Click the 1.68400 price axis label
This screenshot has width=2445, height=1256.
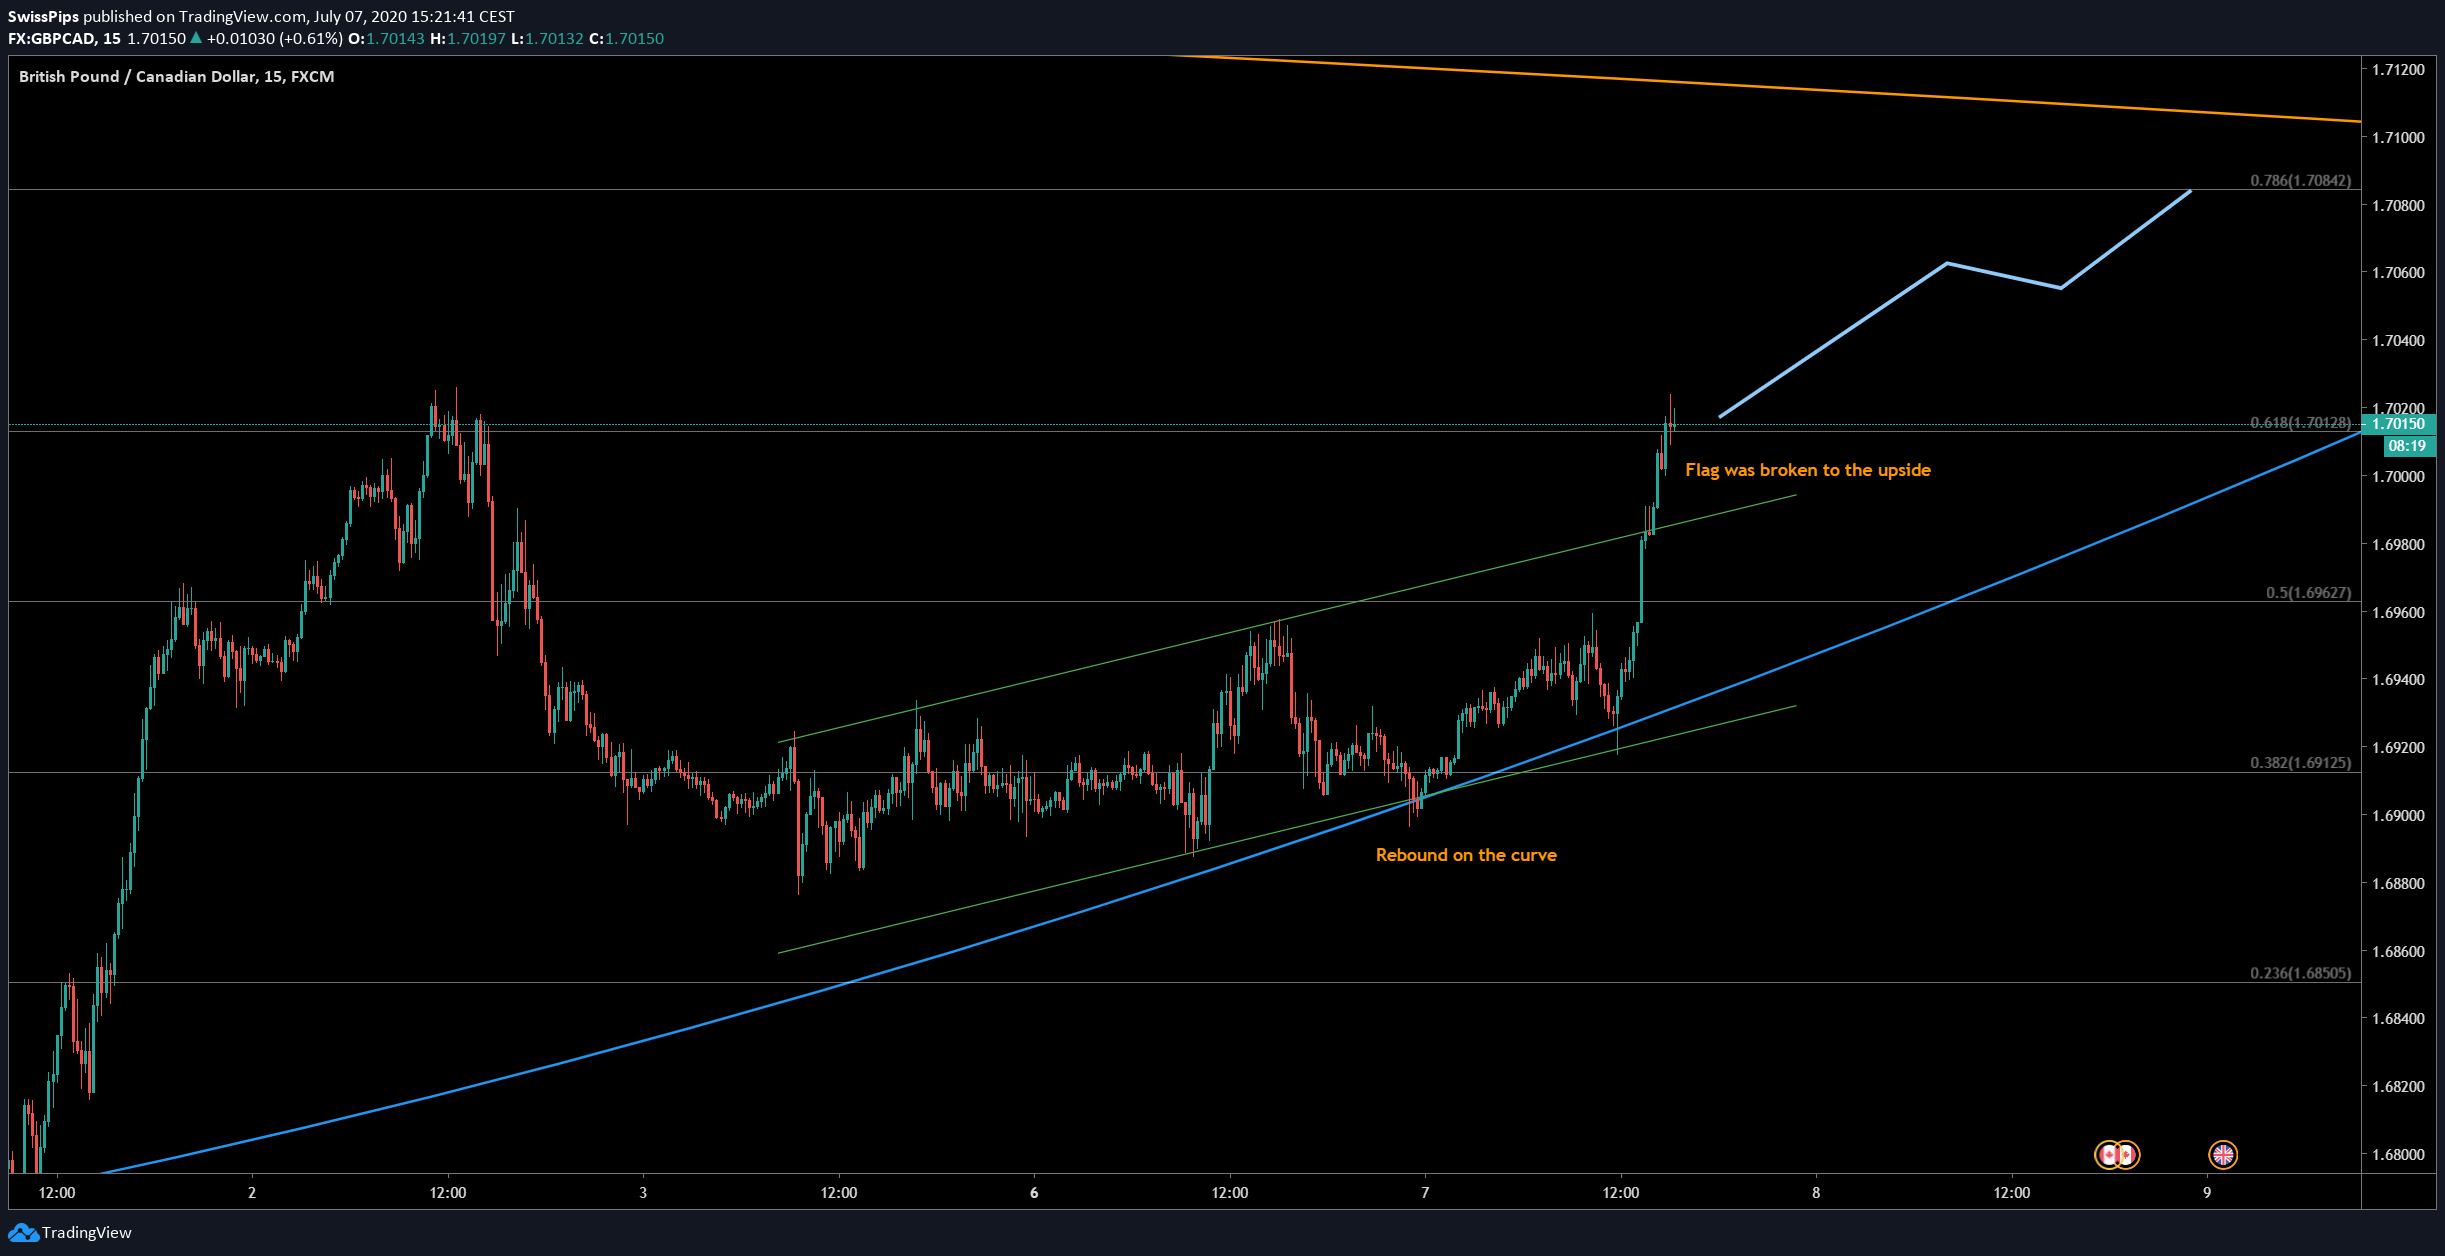(x=2398, y=1018)
